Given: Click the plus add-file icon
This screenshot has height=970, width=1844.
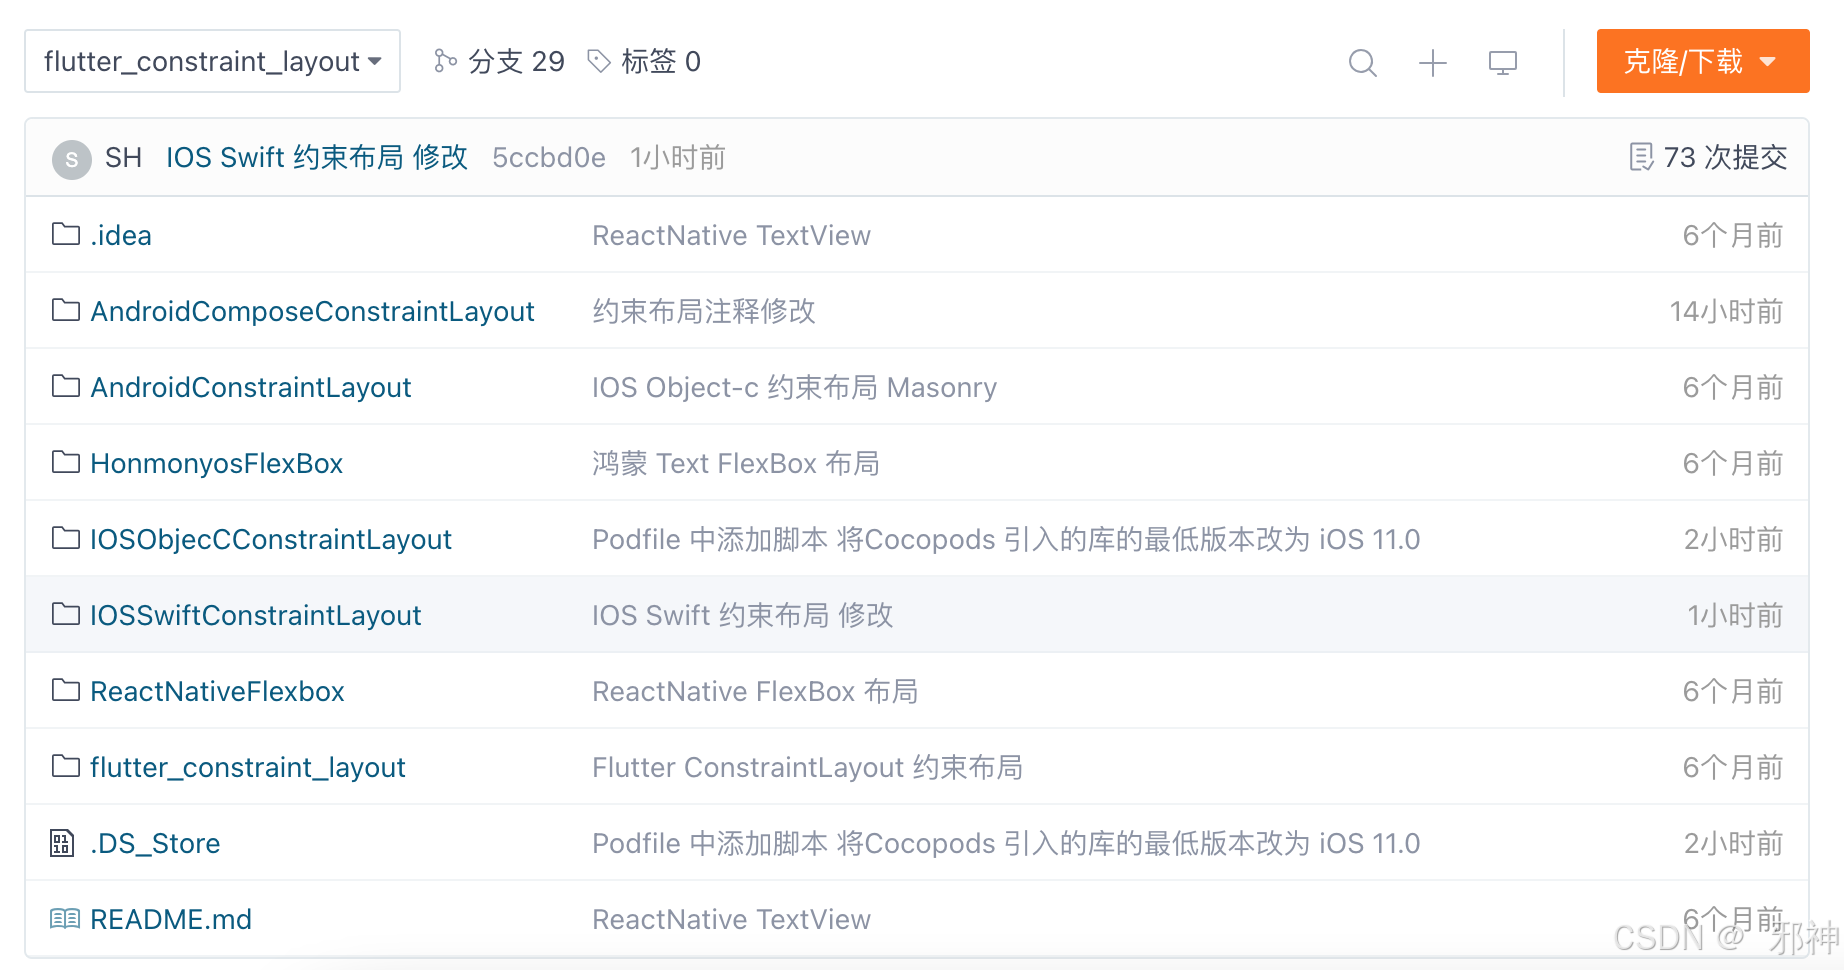Looking at the screenshot, I should point(1433,62).
